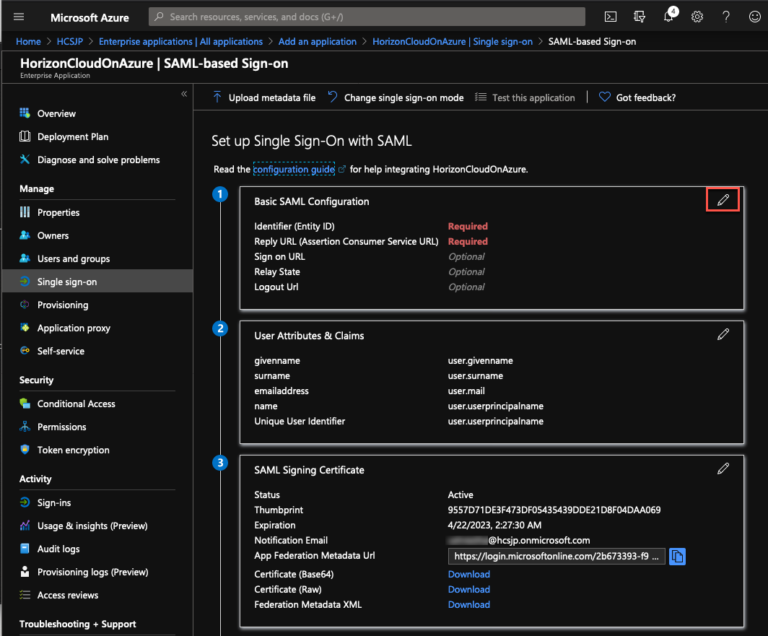Download the Certificate (Base64)
Viewport: 768px width, 636px height.
pos(468,574)
